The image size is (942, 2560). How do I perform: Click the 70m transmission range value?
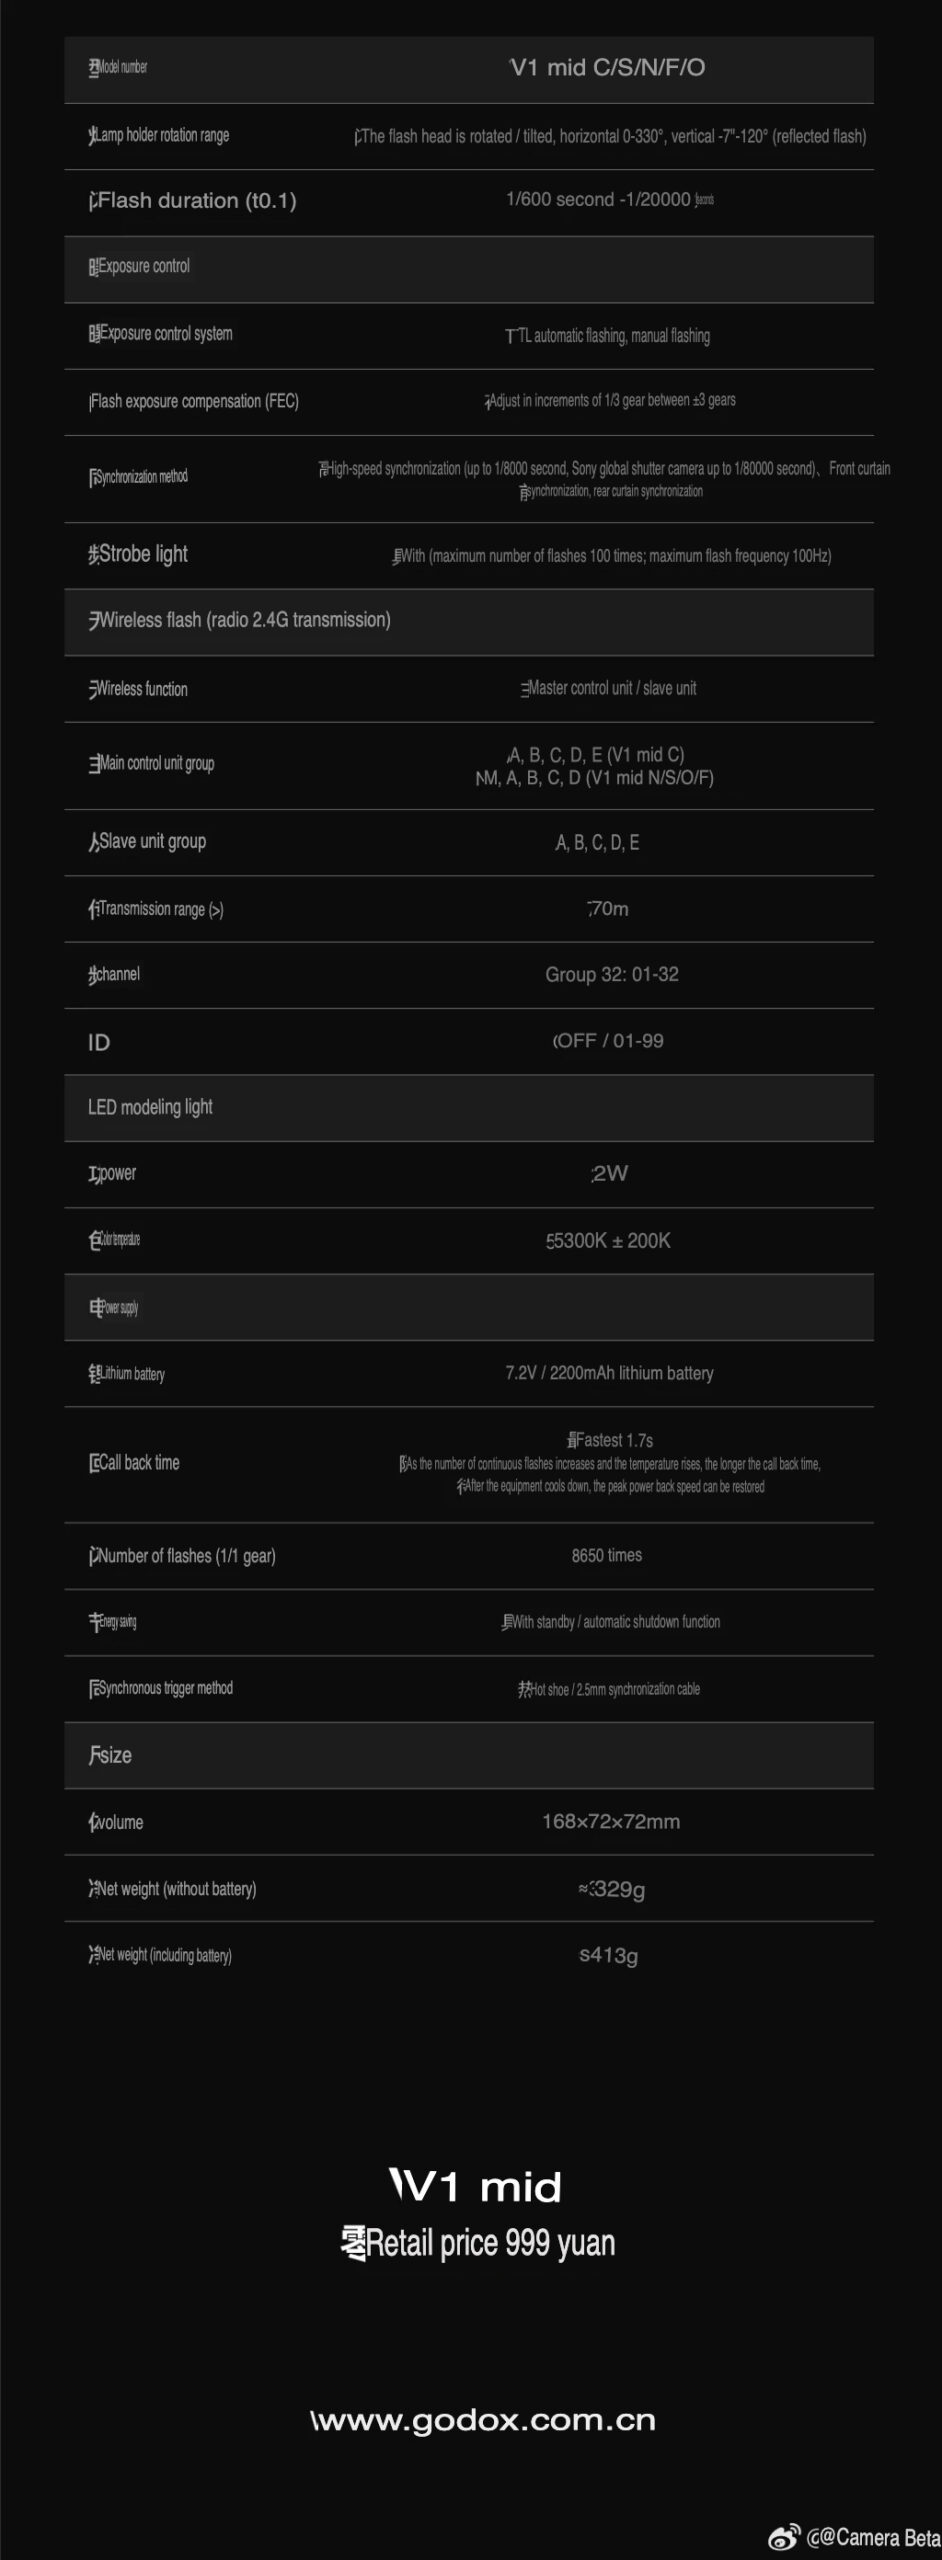click(x=608, y=909)
